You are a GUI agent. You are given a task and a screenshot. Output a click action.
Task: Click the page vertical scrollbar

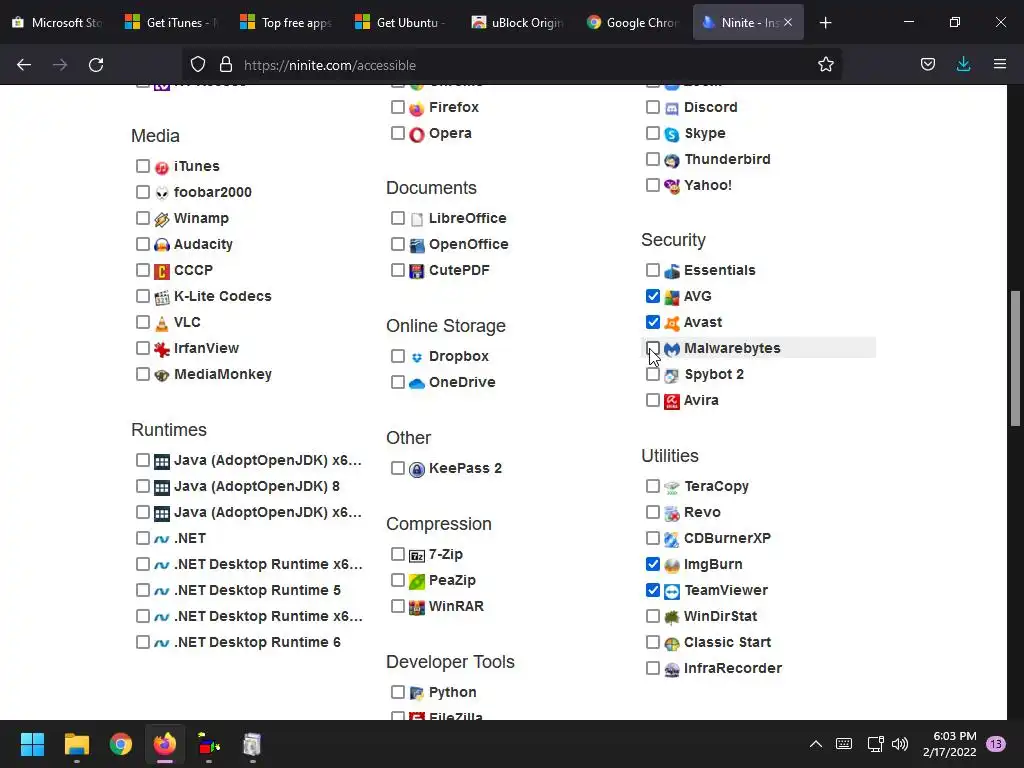[x=1015, y=359]
